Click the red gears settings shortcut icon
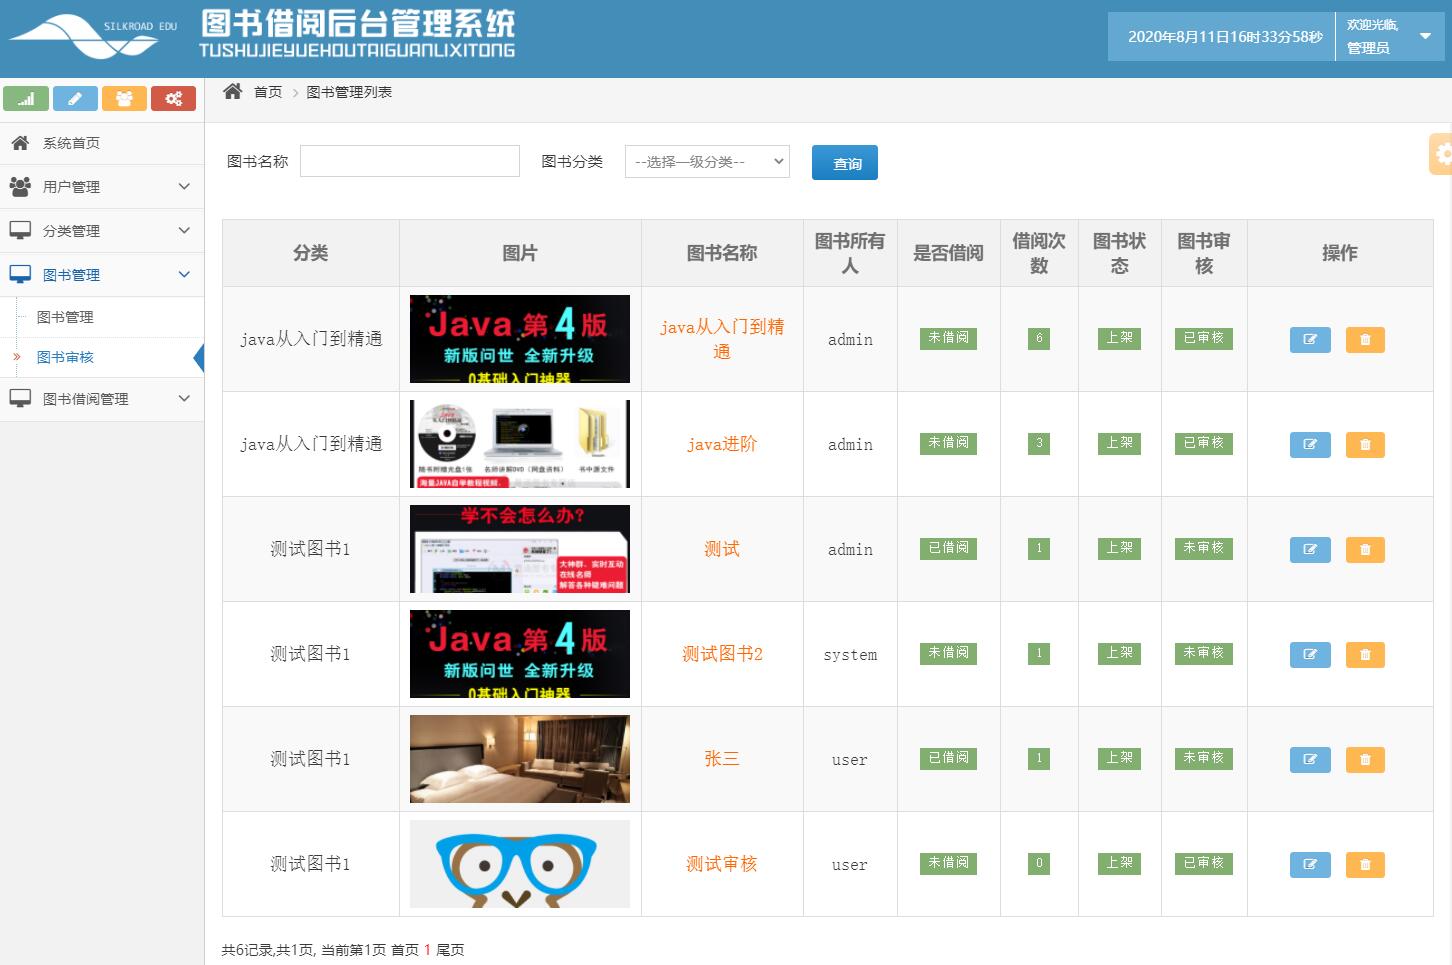Screen dimensions: 1452x965 (x=173, y=98)
